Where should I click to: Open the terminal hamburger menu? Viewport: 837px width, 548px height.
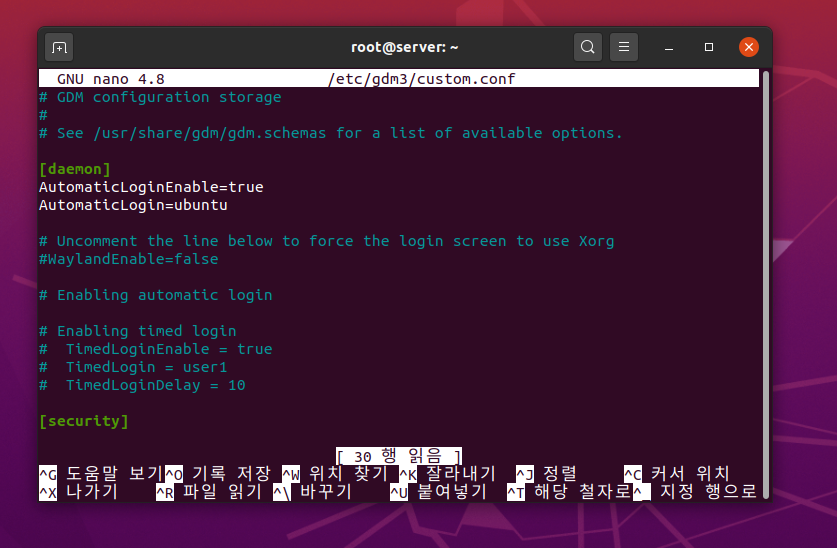tap(623, 47)
